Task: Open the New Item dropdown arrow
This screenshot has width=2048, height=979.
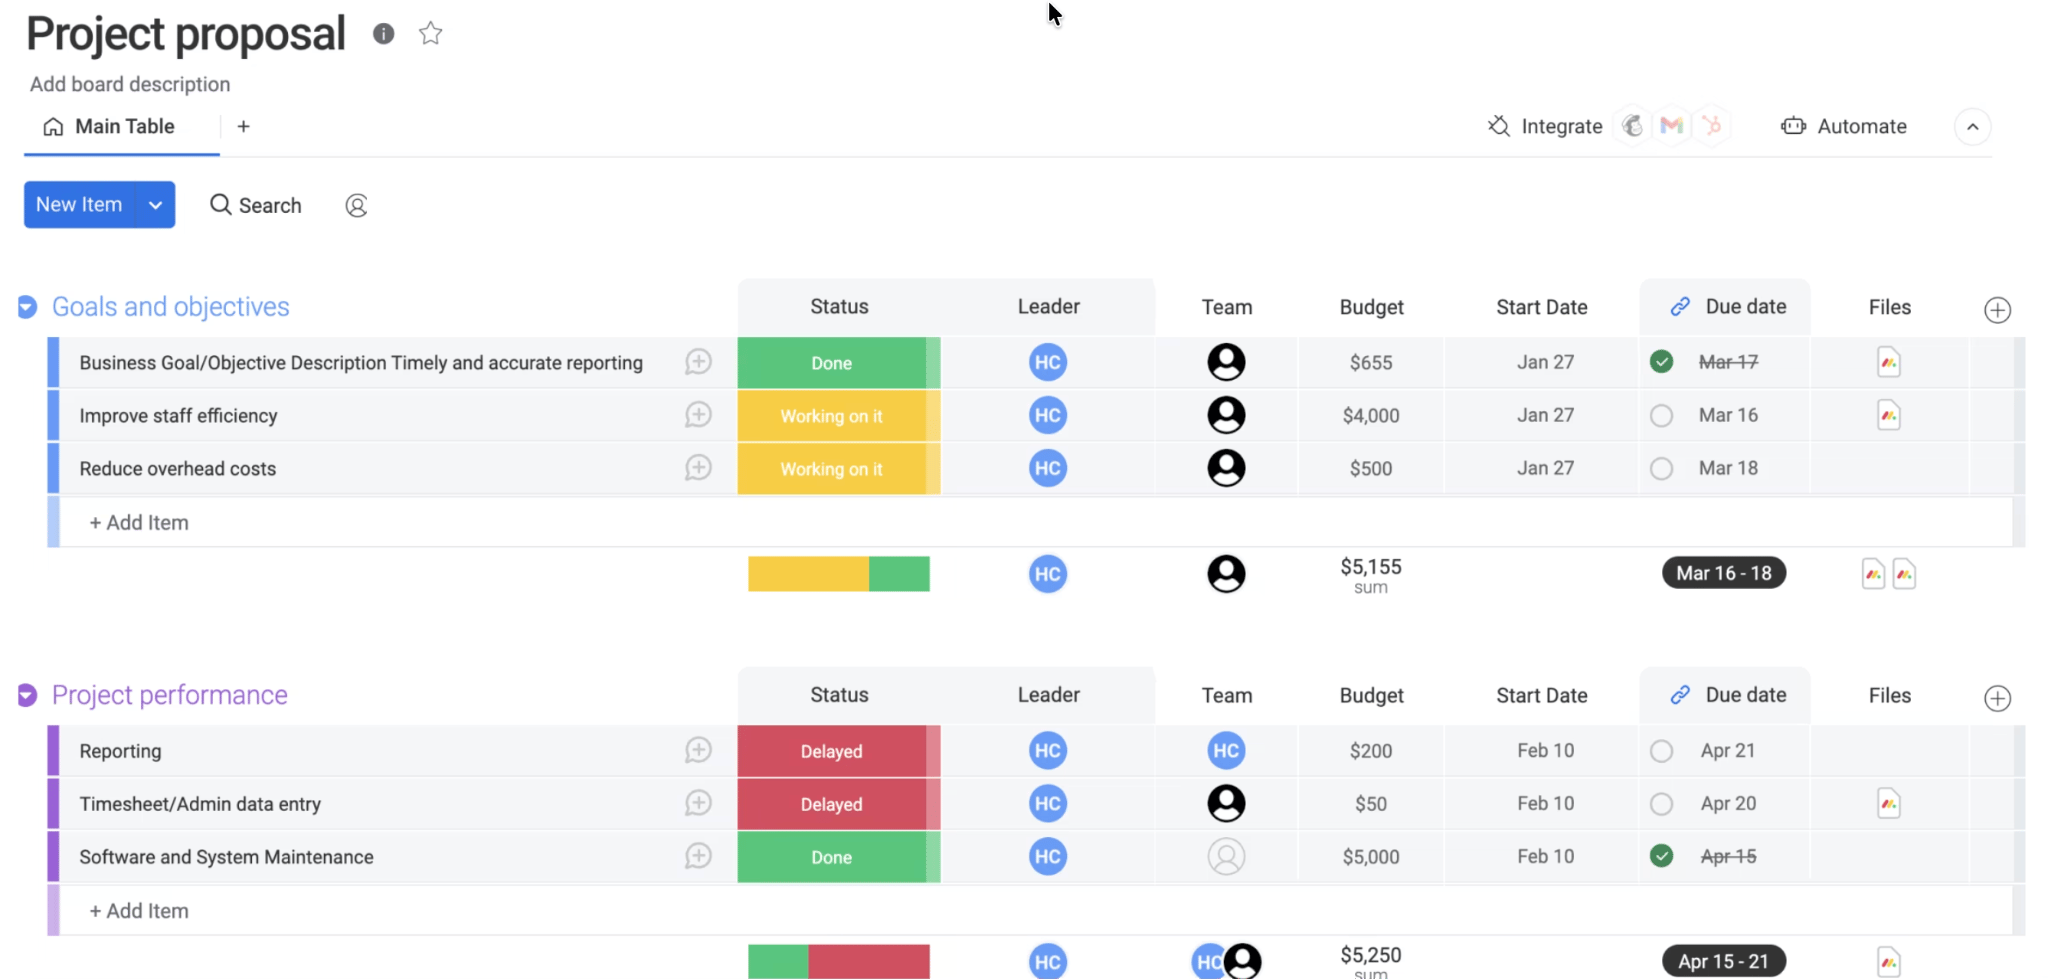Action: click(x=155, y=205)
